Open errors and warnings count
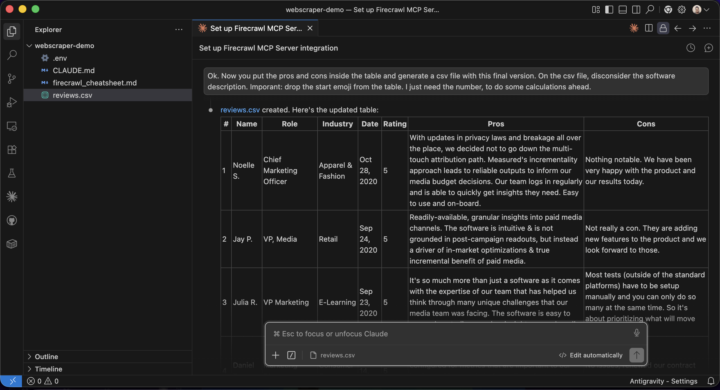 coord(43,381)
